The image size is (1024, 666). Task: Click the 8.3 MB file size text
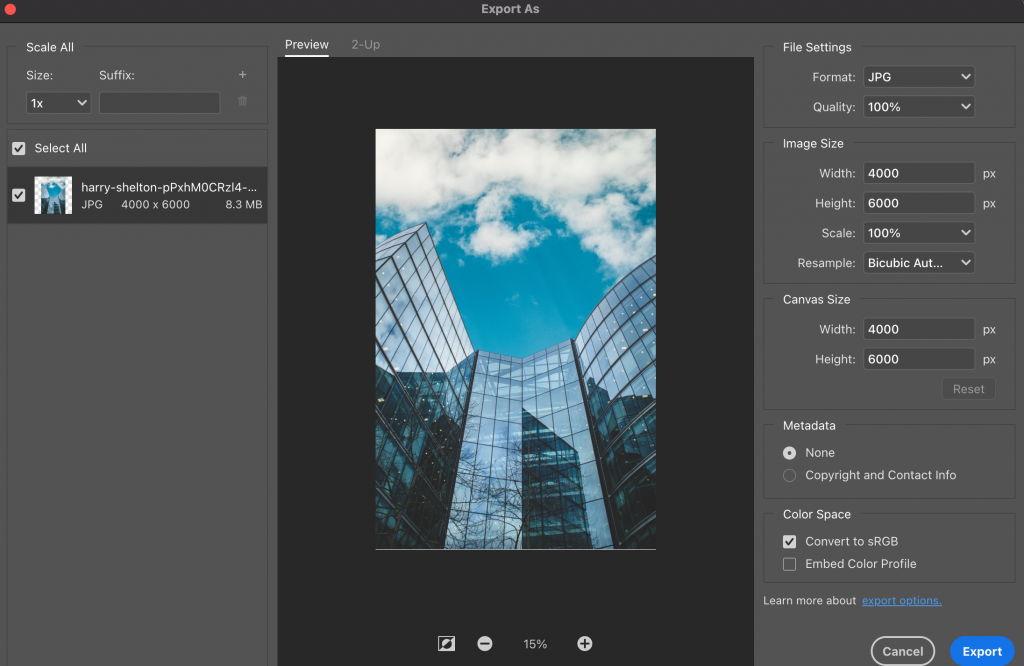(244, 204)
